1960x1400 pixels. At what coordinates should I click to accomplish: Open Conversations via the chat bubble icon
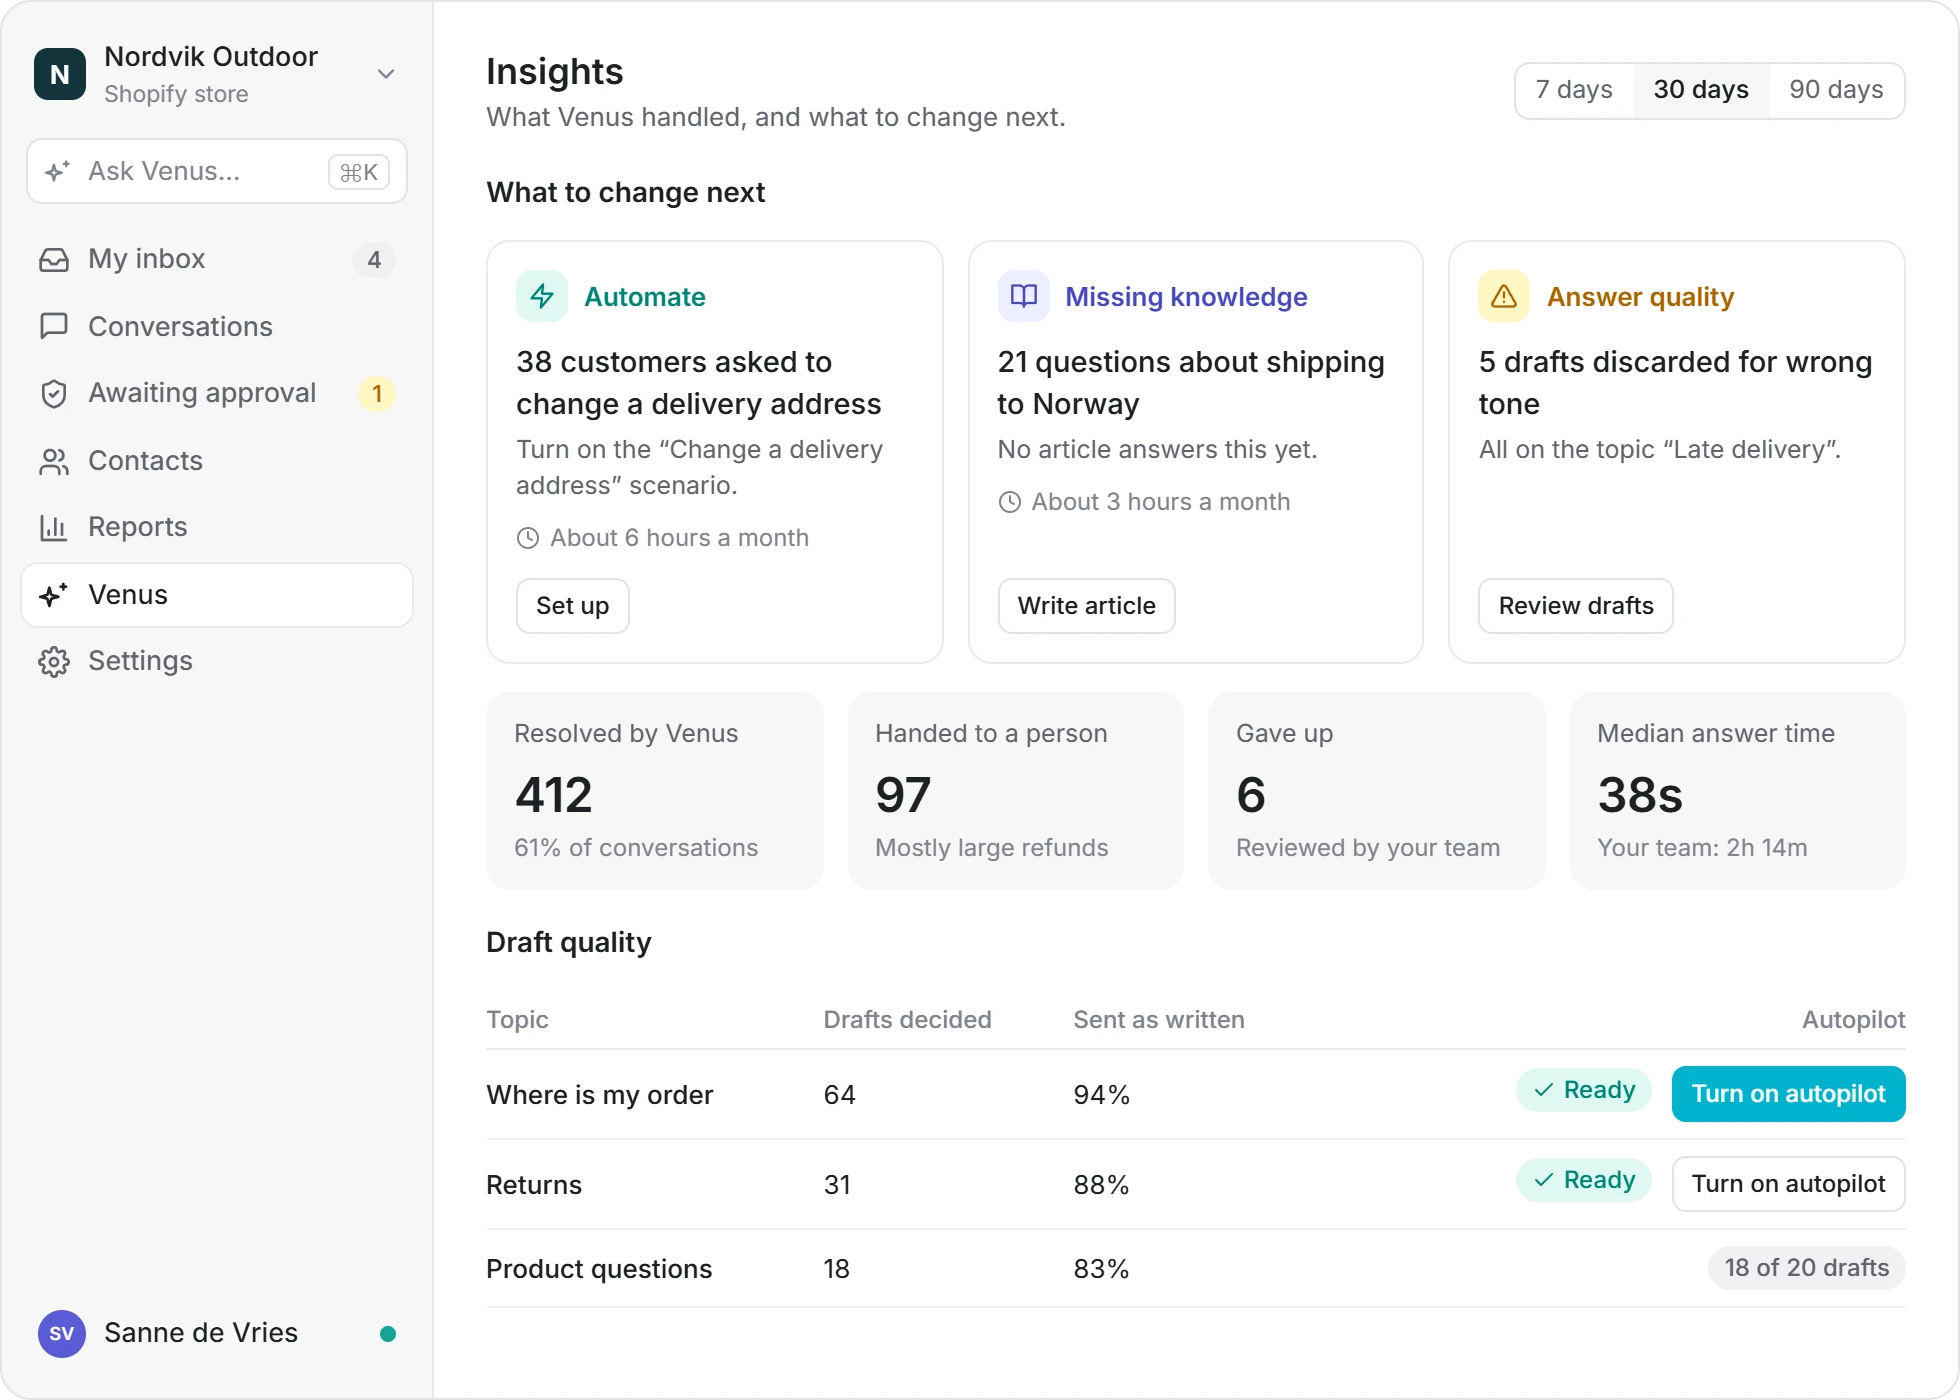pyautogui.click(x=54, y=326)
